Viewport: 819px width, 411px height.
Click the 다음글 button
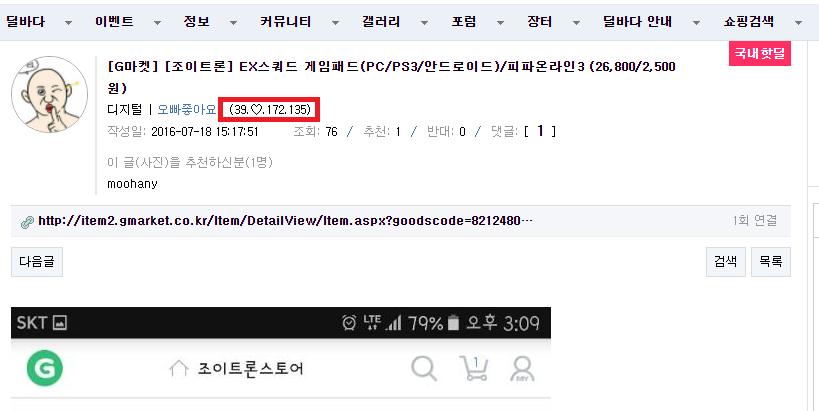(x=37, y=262)
